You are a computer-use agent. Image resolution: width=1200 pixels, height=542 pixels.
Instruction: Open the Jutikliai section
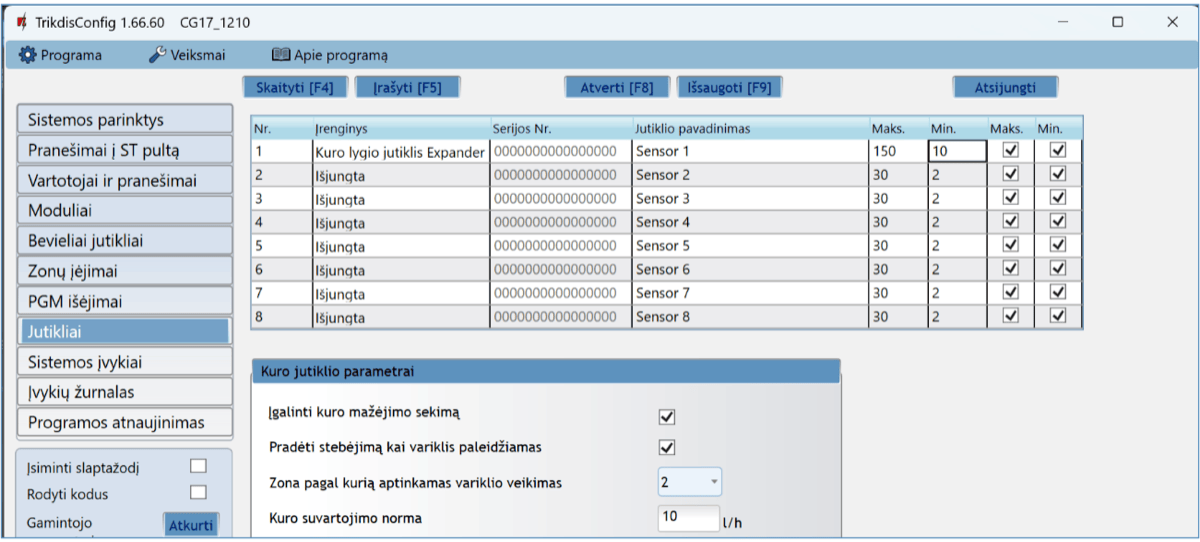pyautogui.click(x=125, y=332)
